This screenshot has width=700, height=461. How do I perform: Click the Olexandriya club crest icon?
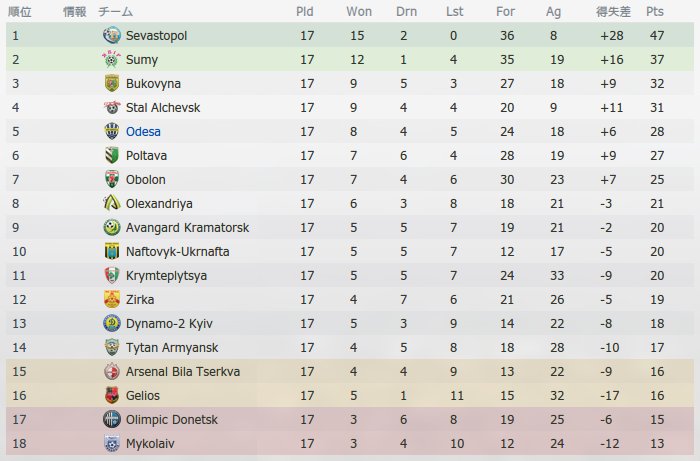112,204
